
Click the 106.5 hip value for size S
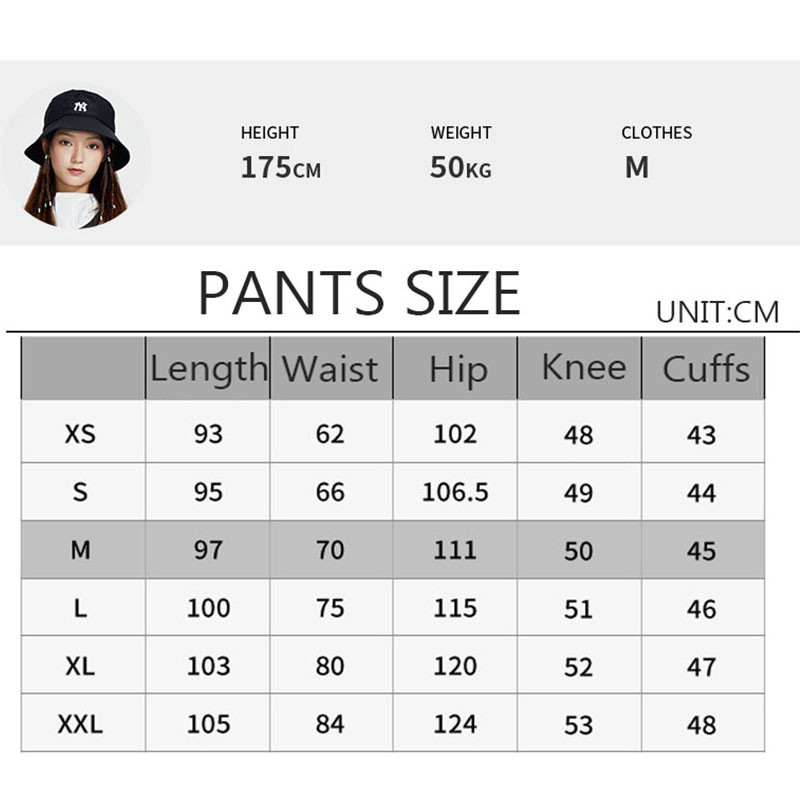(x=455, y=492)
